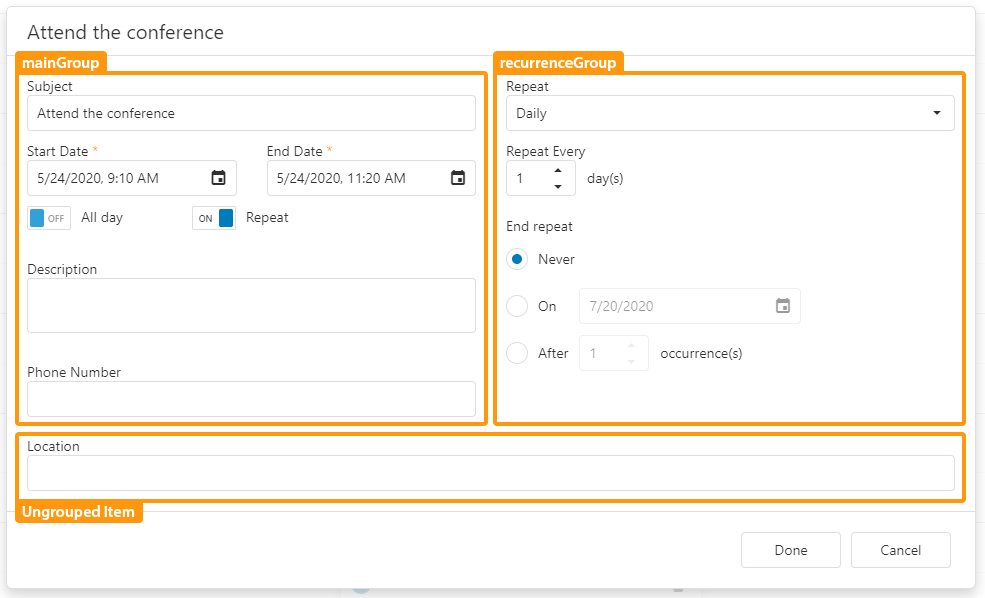Click the Cancel button
The width and height of the screenshot is (985, 598).
(x=901, y=550)
